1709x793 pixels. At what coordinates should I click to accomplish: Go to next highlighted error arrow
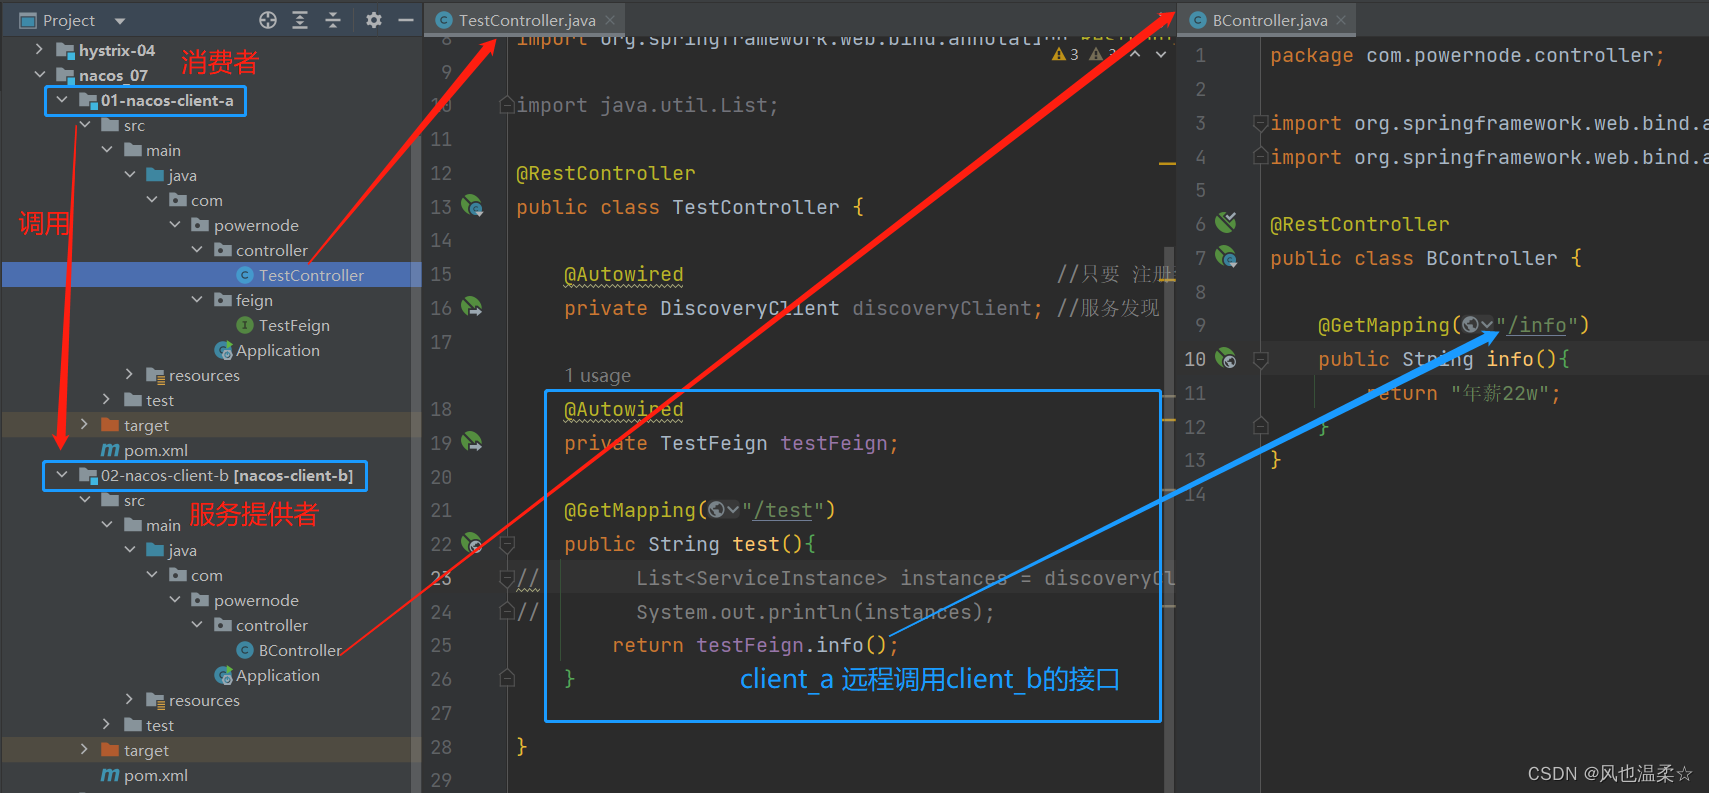(1161, 54)
